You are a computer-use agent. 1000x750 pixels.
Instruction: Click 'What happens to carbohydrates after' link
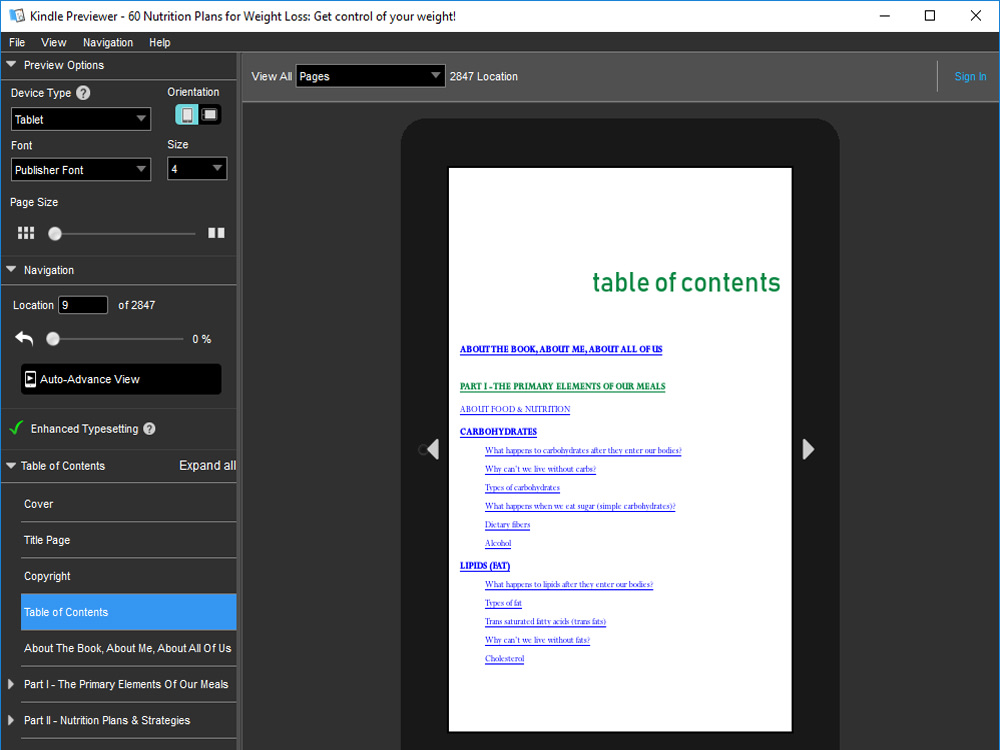coord(583,450)
